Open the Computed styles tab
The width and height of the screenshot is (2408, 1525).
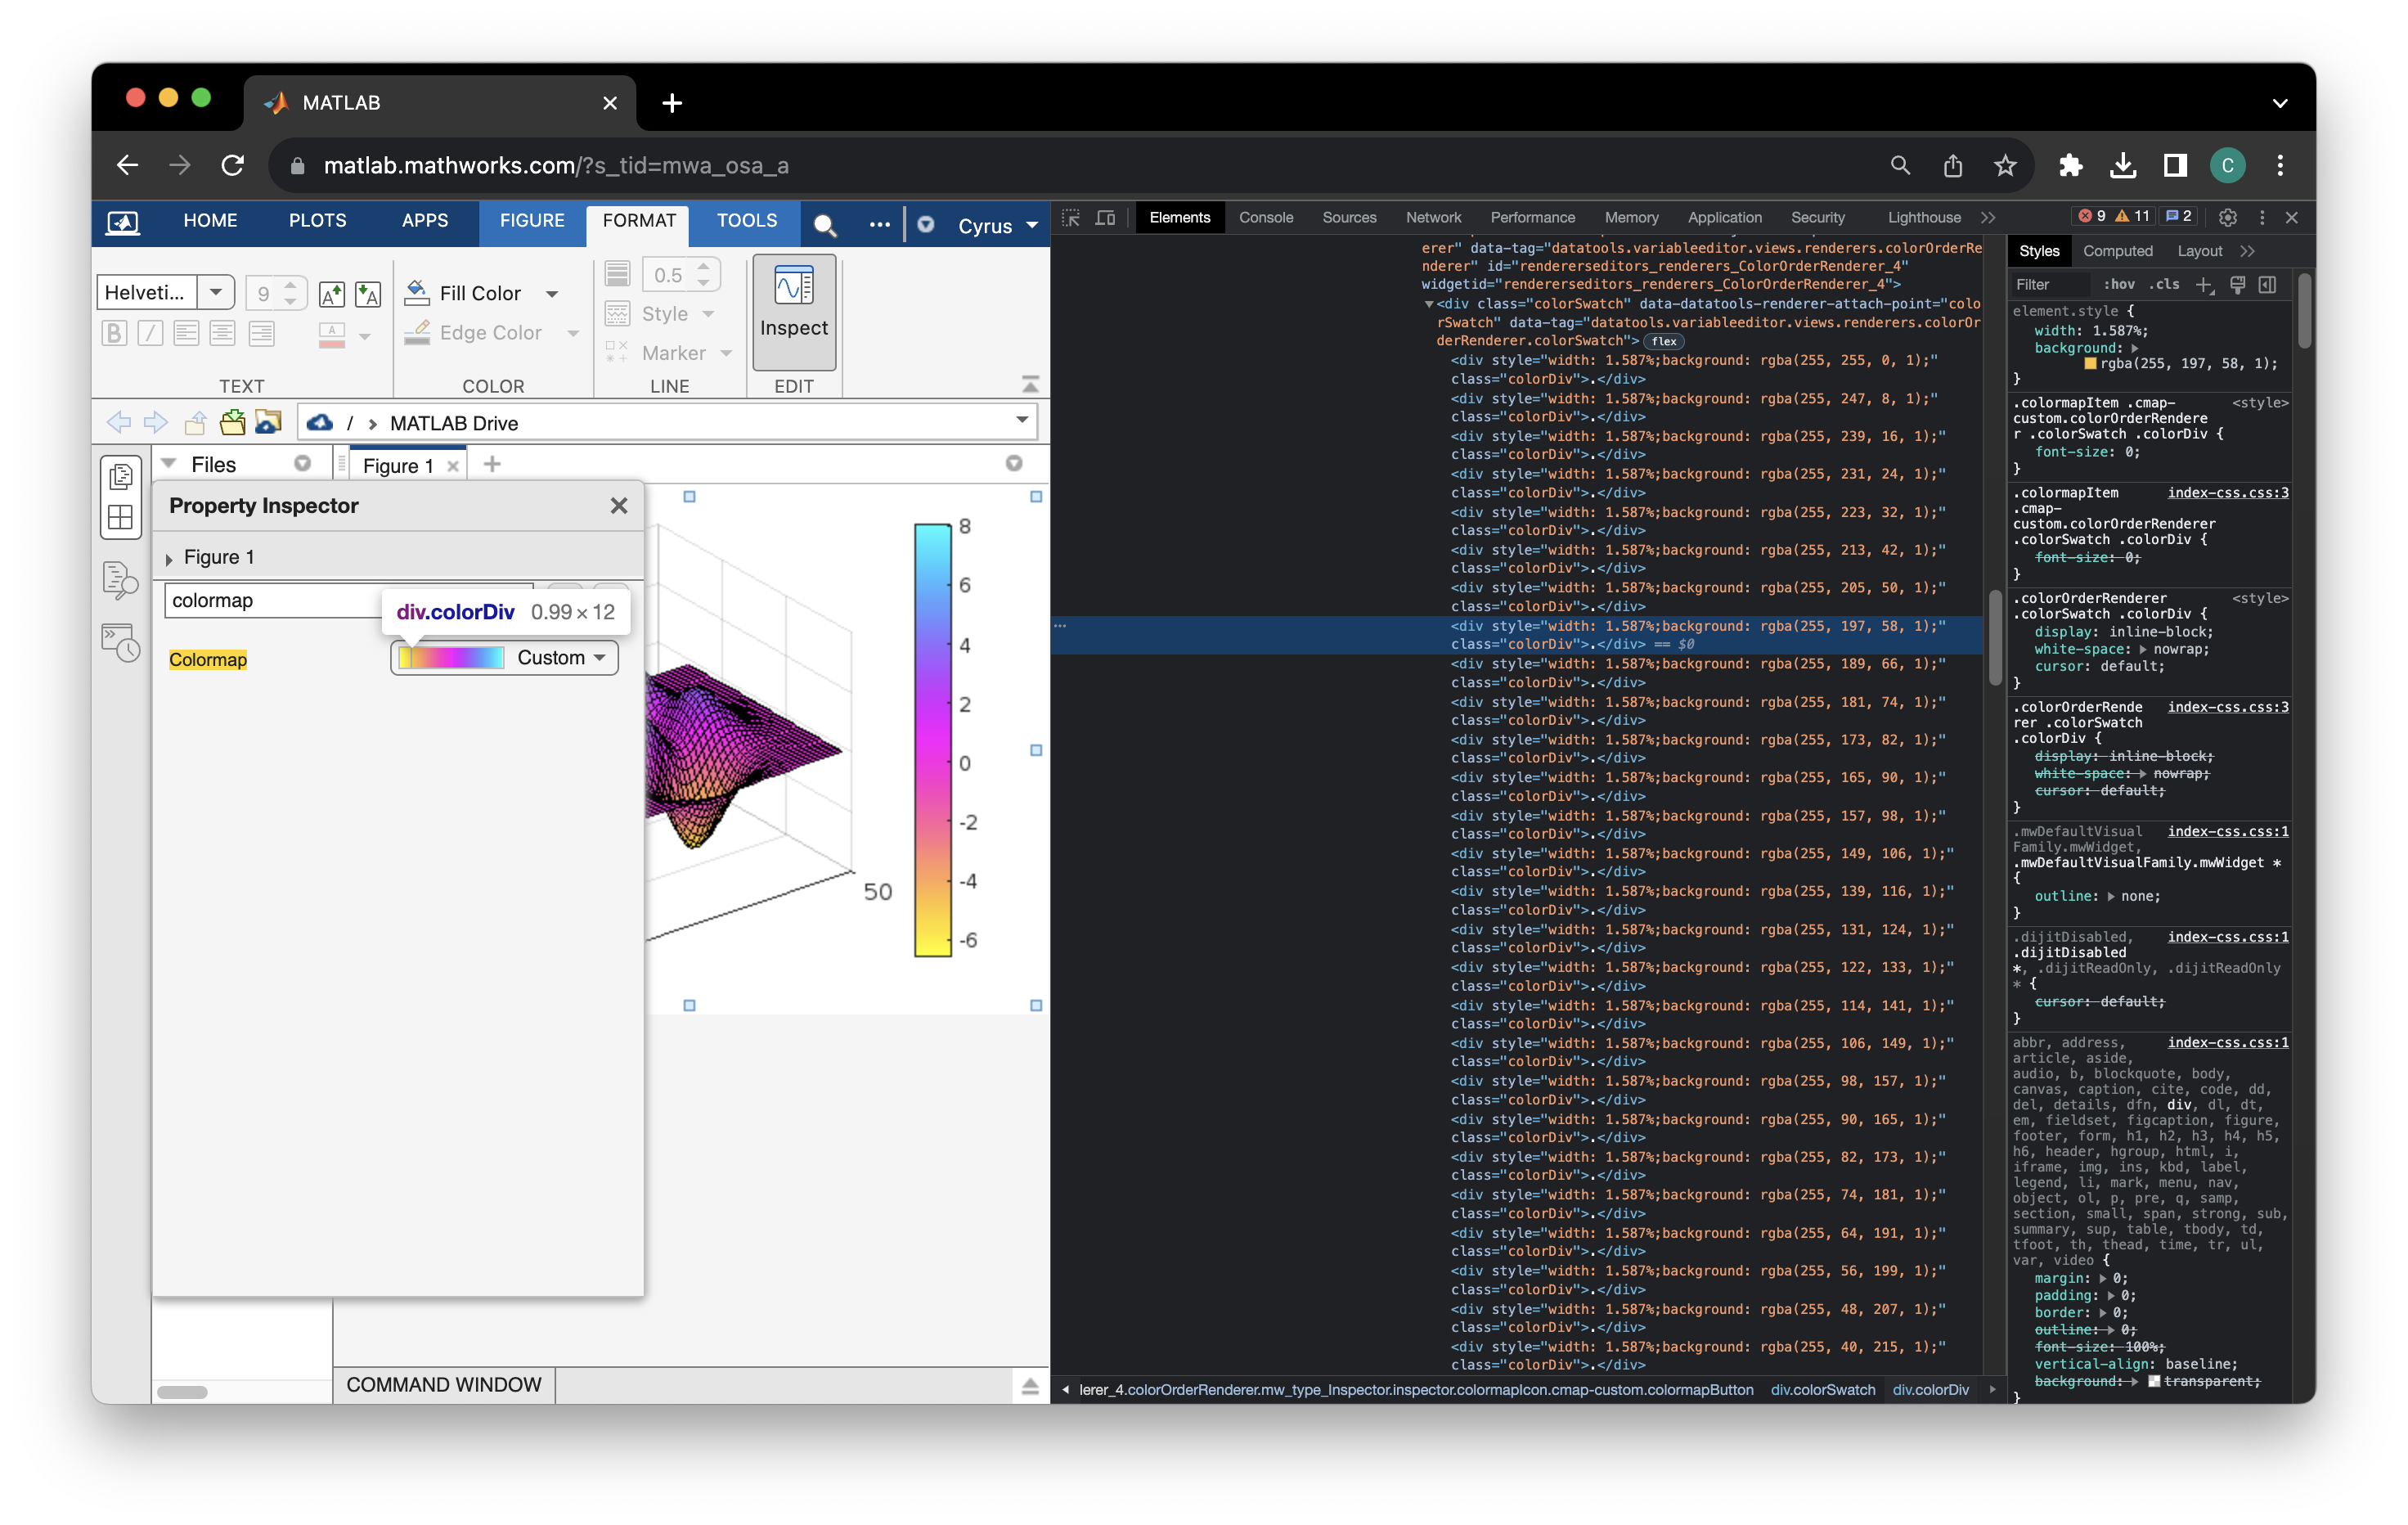click(x=2117, y=251)
